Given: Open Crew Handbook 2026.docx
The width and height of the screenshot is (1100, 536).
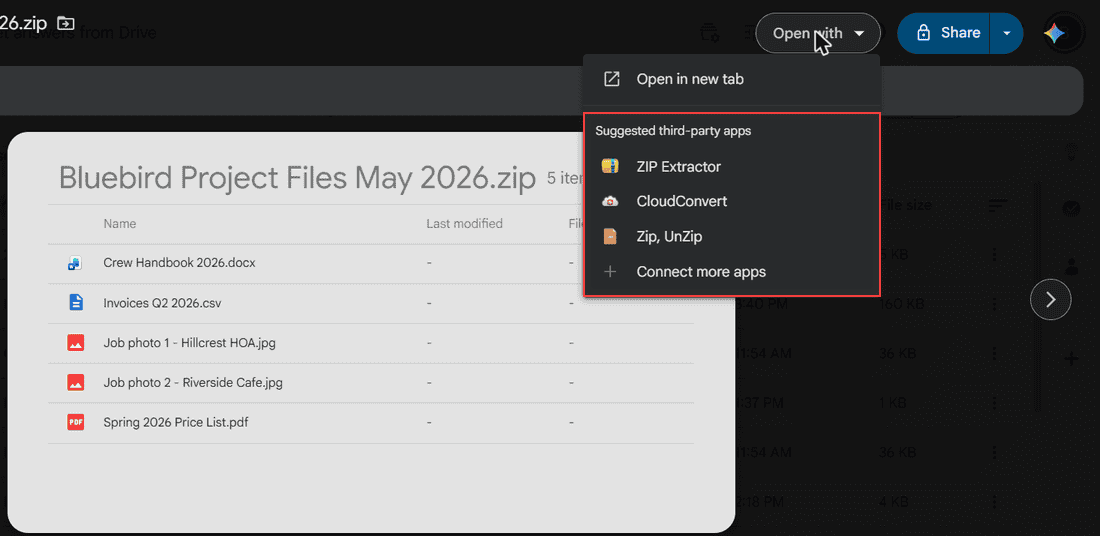Looking at the screenshot, I should (x=180, y=263).
